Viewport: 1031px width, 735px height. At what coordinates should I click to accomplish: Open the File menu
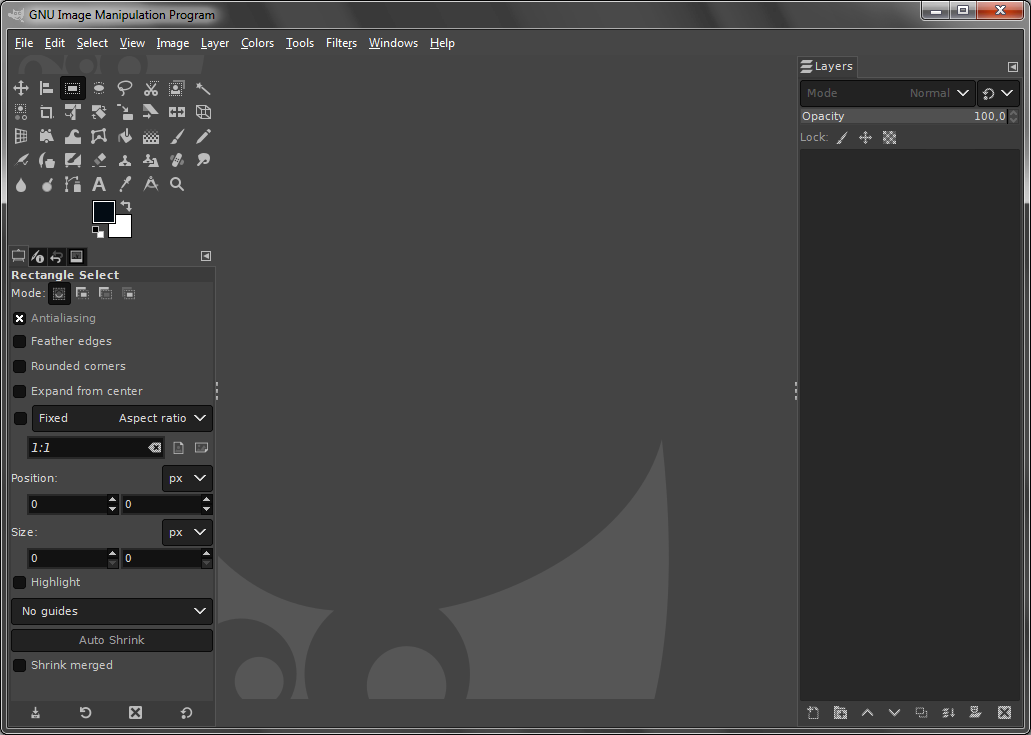[24, 43]
